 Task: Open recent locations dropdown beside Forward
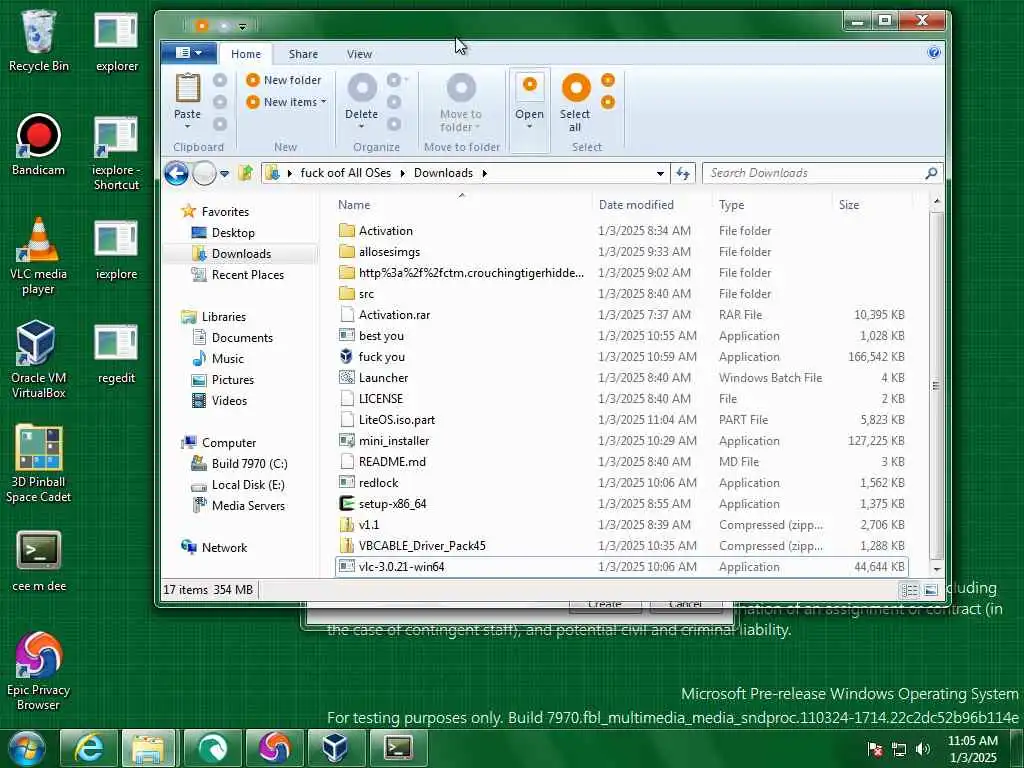click(224, 173)
